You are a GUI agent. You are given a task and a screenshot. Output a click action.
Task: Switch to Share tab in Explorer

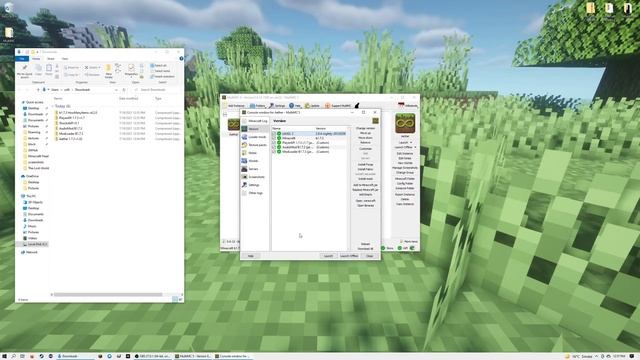(x=51, y=59)
